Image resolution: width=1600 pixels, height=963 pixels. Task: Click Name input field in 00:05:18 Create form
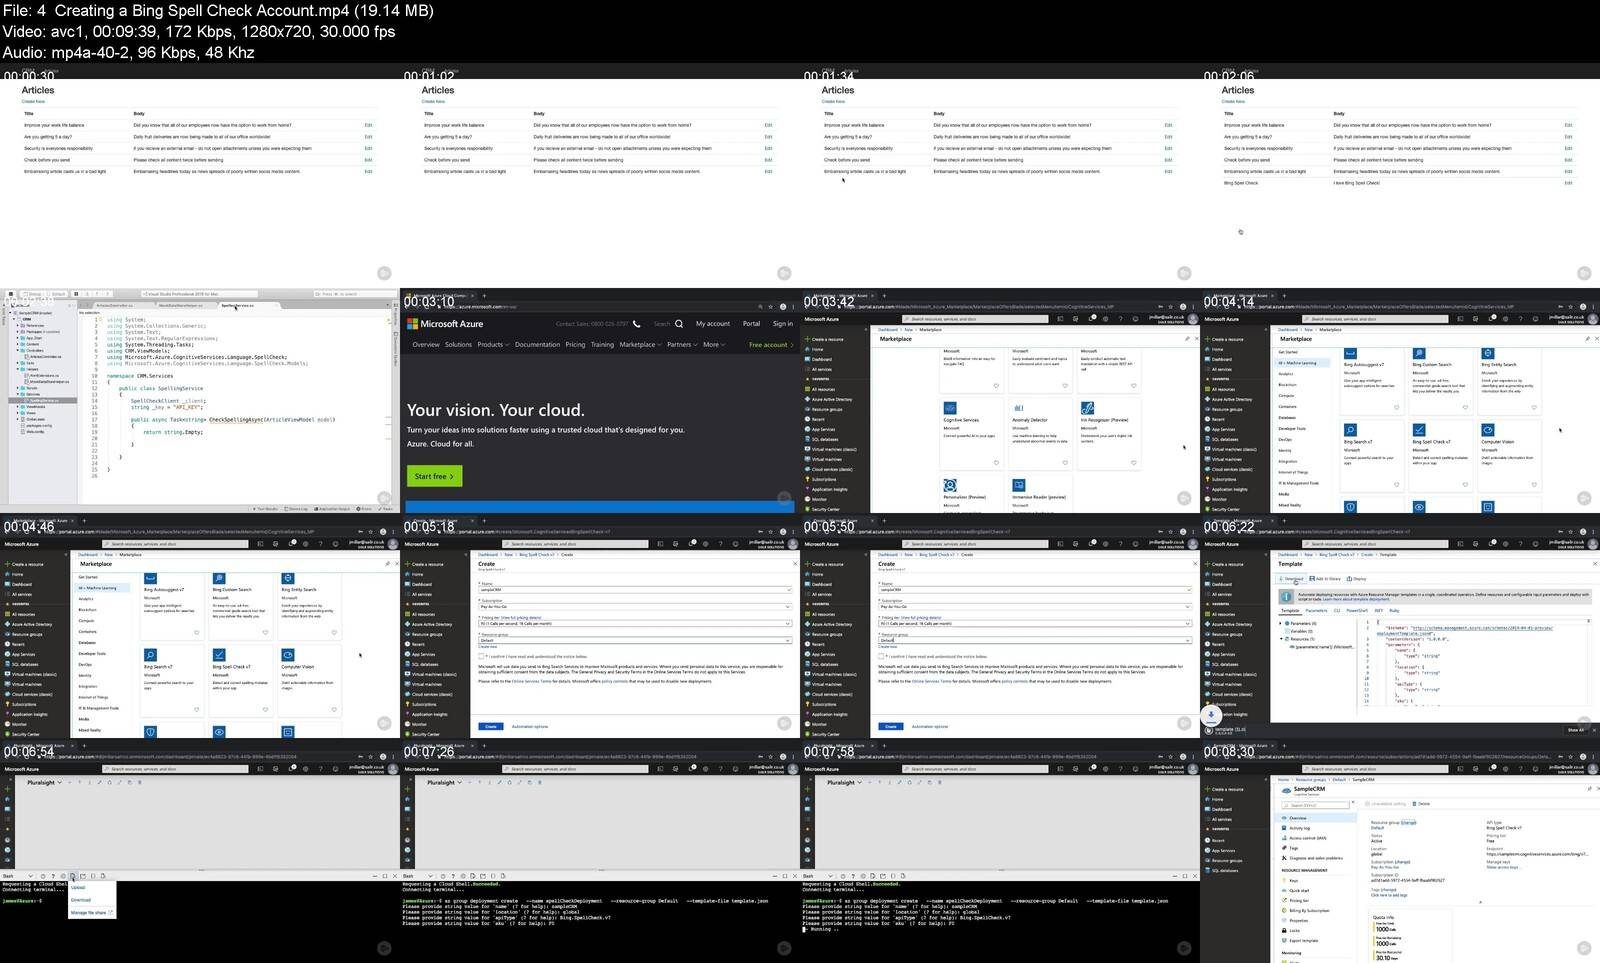point(636,590)
